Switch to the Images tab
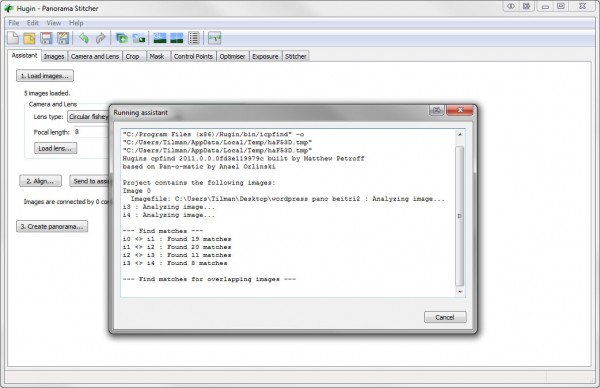600x388 pixels. [x=54, y=57]
